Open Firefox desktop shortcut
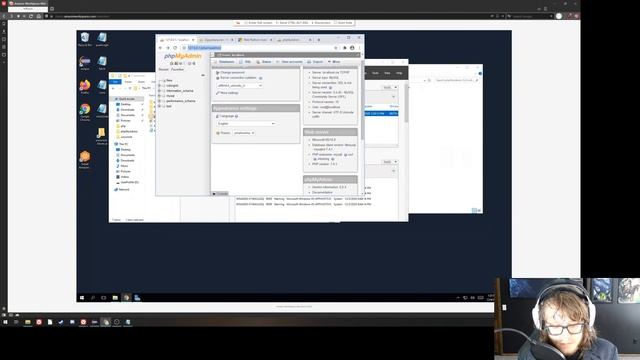Viewport: 640px width, 360px height. (85, 87)
